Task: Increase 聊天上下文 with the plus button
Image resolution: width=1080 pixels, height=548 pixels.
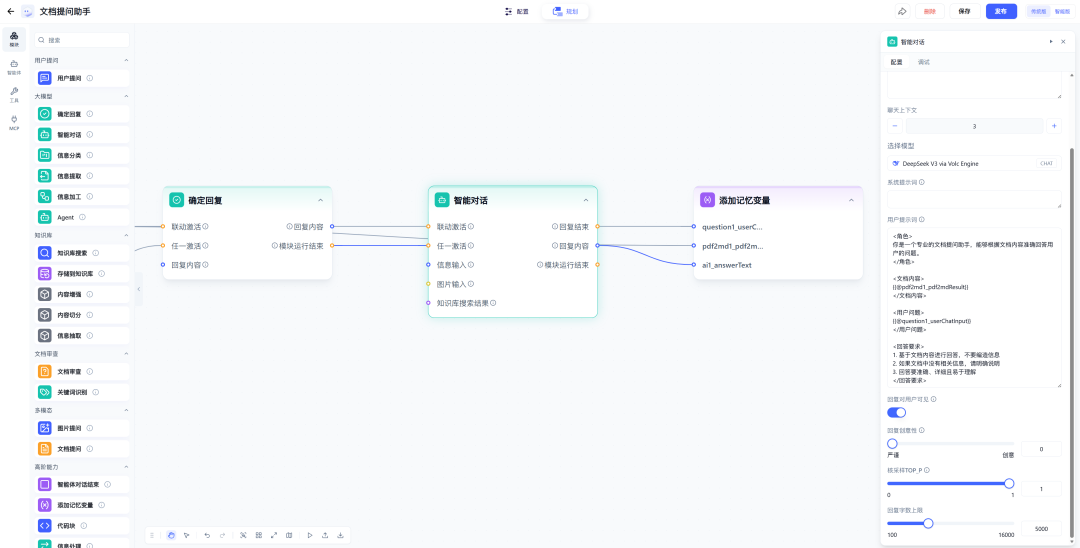Action: [1054, 127]
